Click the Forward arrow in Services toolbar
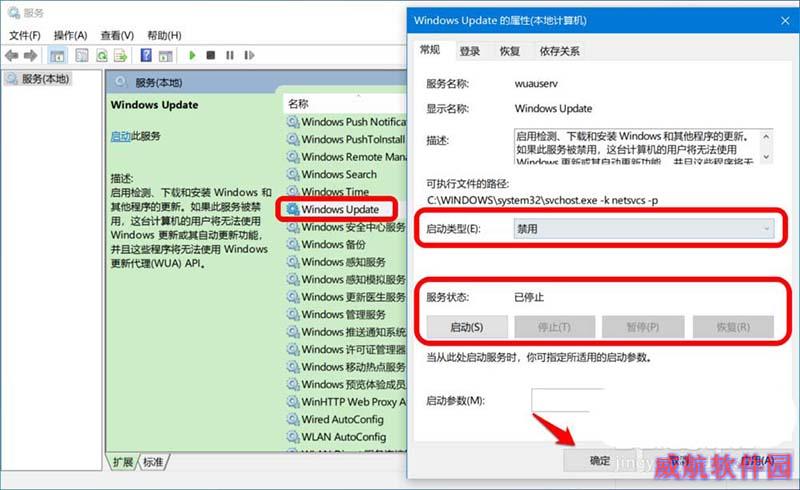This screenshot has width=800, height=490. point(30,55)
